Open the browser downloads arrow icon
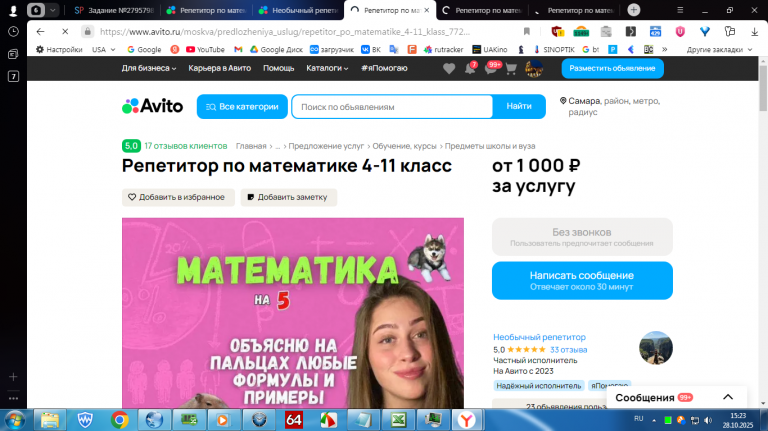The width and height of the screenshot is (768, 431). point(754,31)
